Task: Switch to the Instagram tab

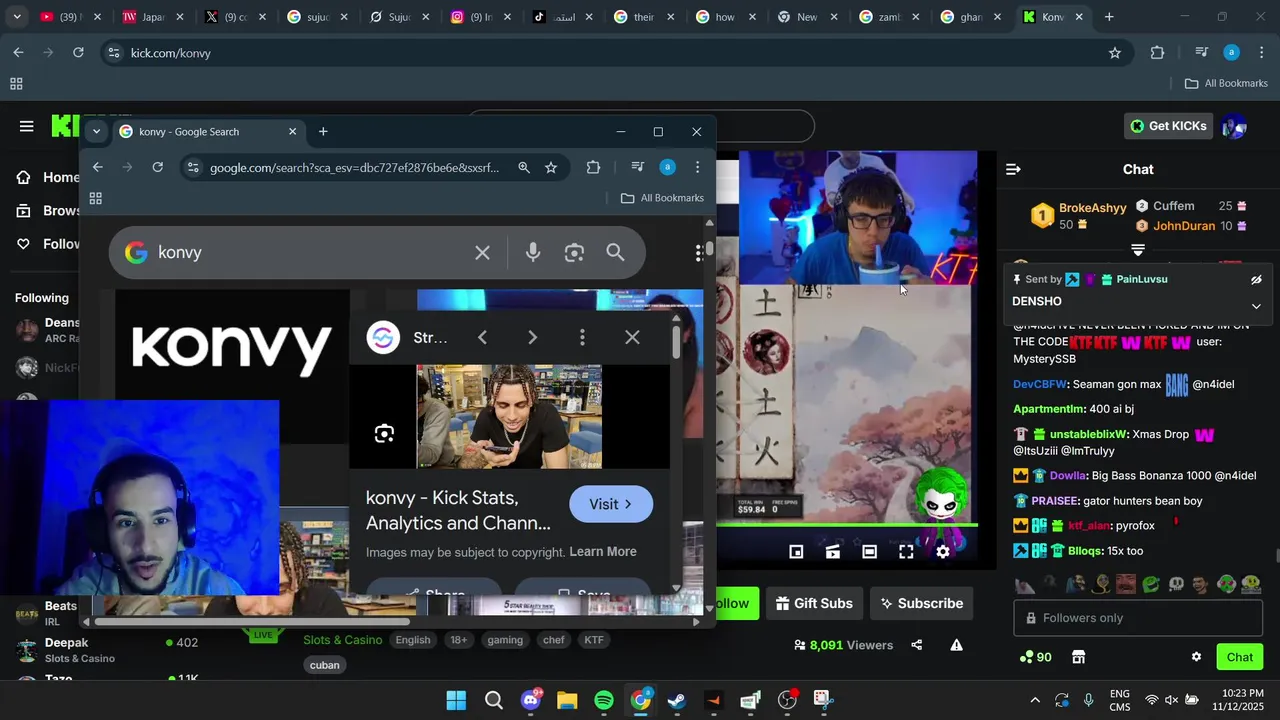Action: [x=478, y=17]
